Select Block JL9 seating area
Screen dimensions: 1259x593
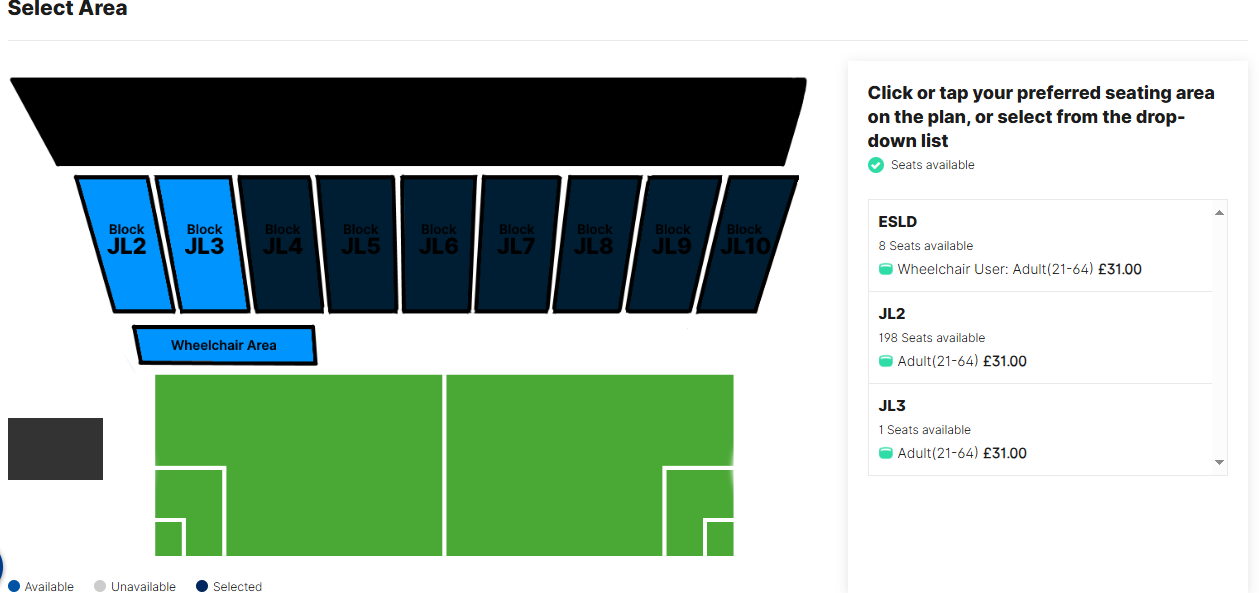673,243
